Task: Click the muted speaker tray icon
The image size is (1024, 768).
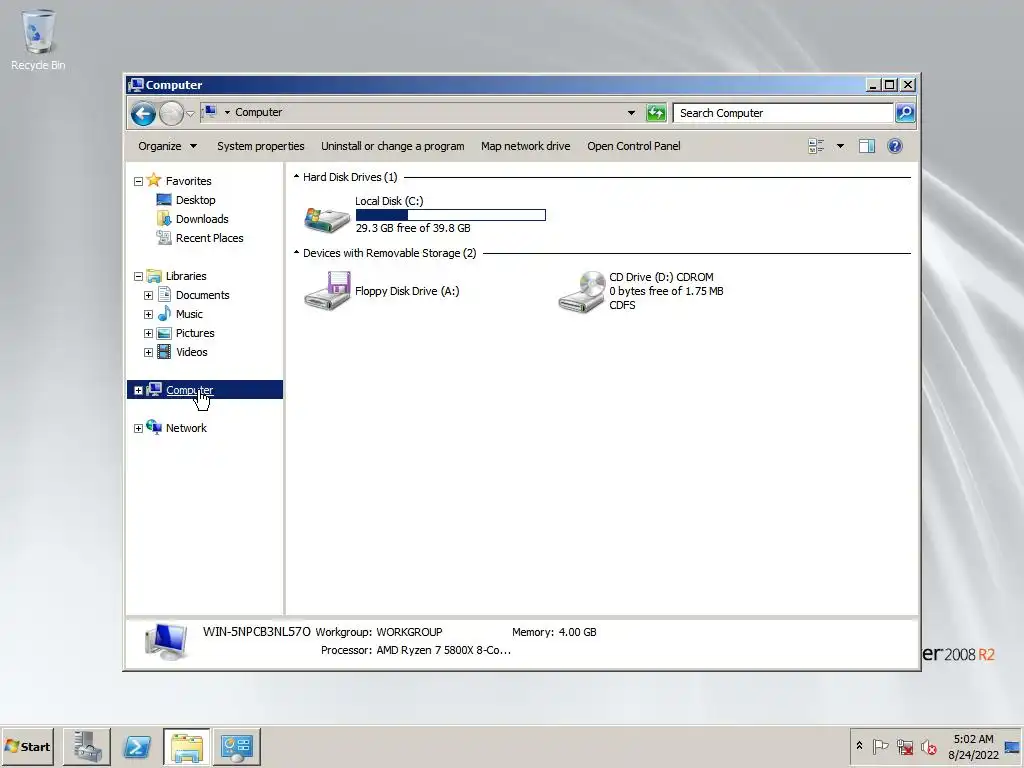Action: pos(928,746)
